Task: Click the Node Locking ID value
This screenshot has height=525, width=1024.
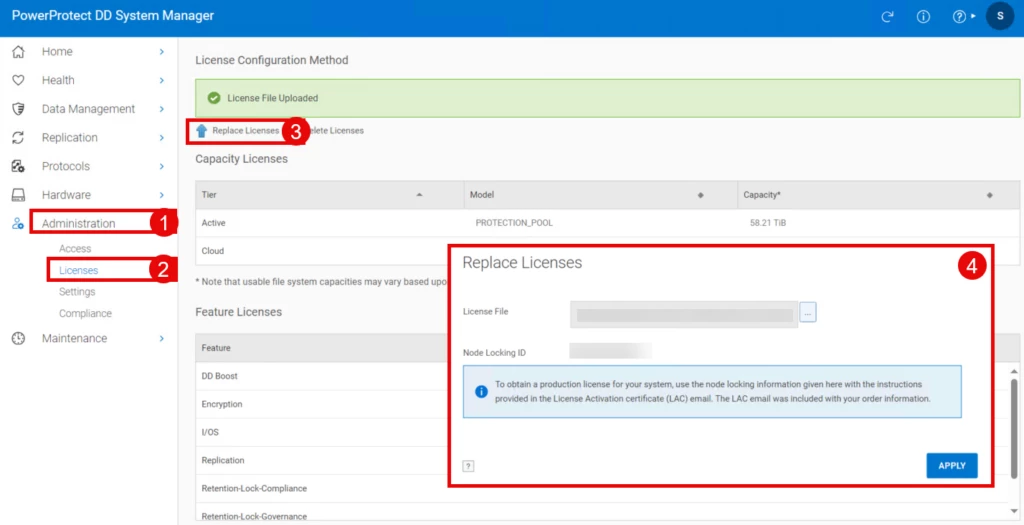Action: click(x=611, y=351)
